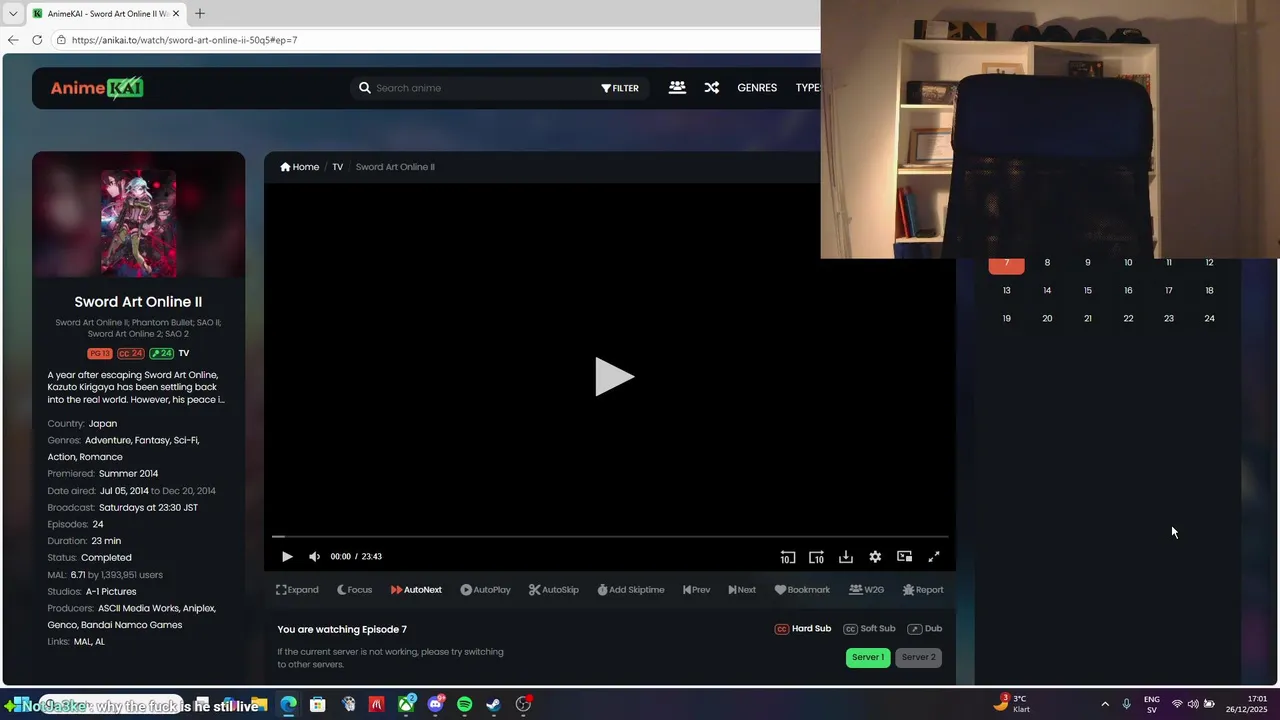Image resolution: width=1280 pixels, height=720 pixels.
Task: Select episode 8 in the episode list
Action: [1047, 263]
